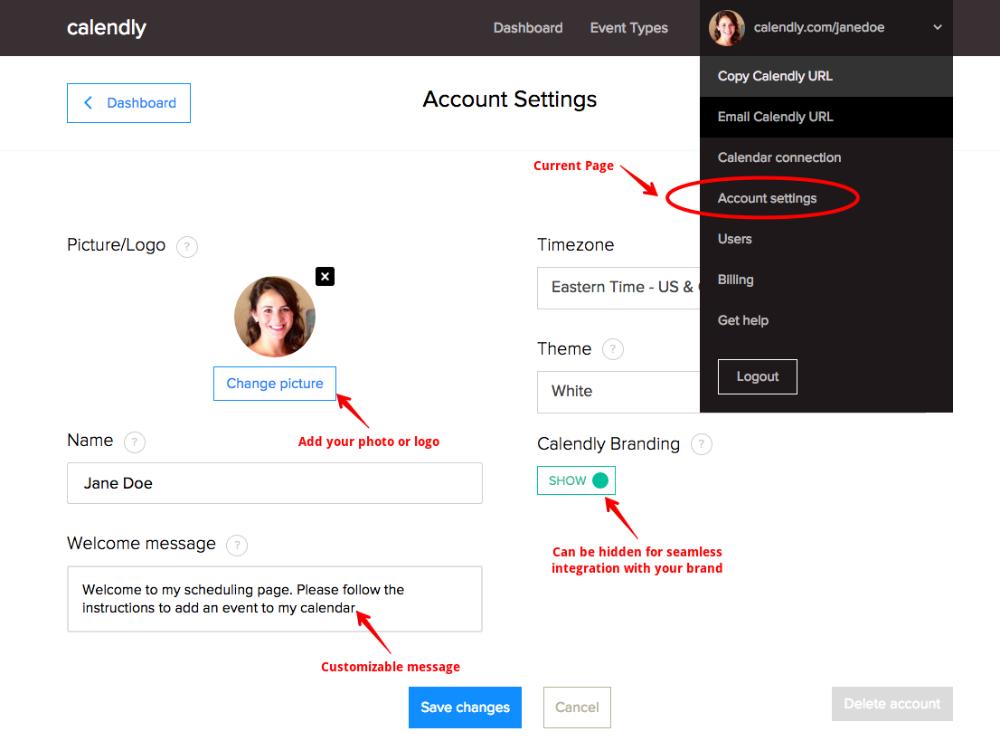Open help icon next to Picture/Logo
This screenshot has height=741, width=1000.
(x=187, y=246)
